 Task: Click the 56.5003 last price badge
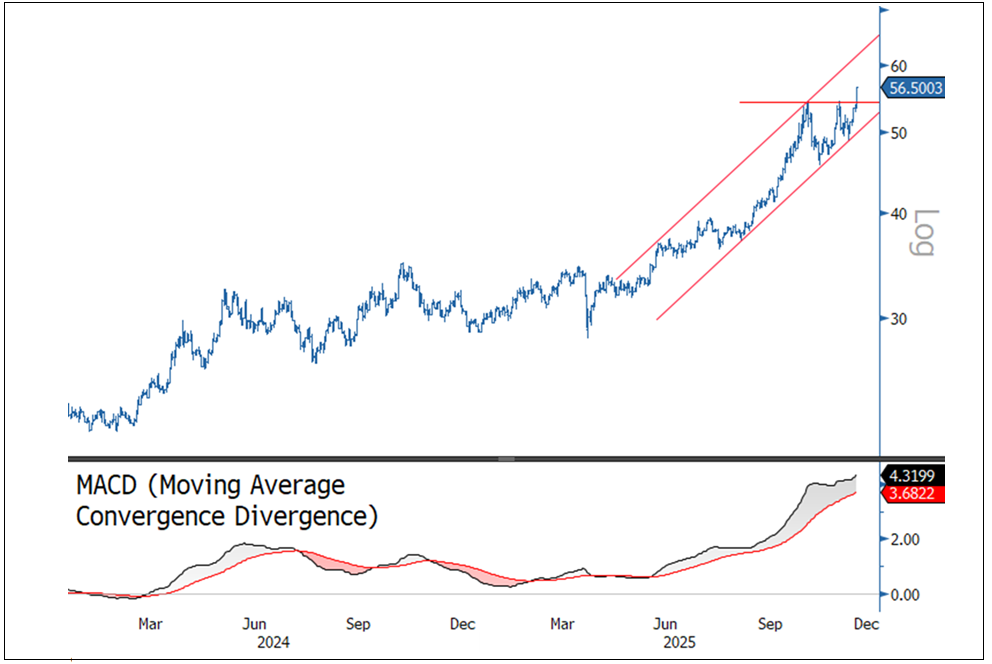coord(912,88)
